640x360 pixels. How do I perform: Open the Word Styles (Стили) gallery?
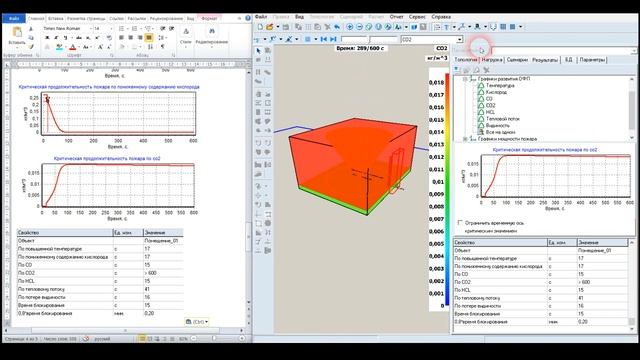185,36
